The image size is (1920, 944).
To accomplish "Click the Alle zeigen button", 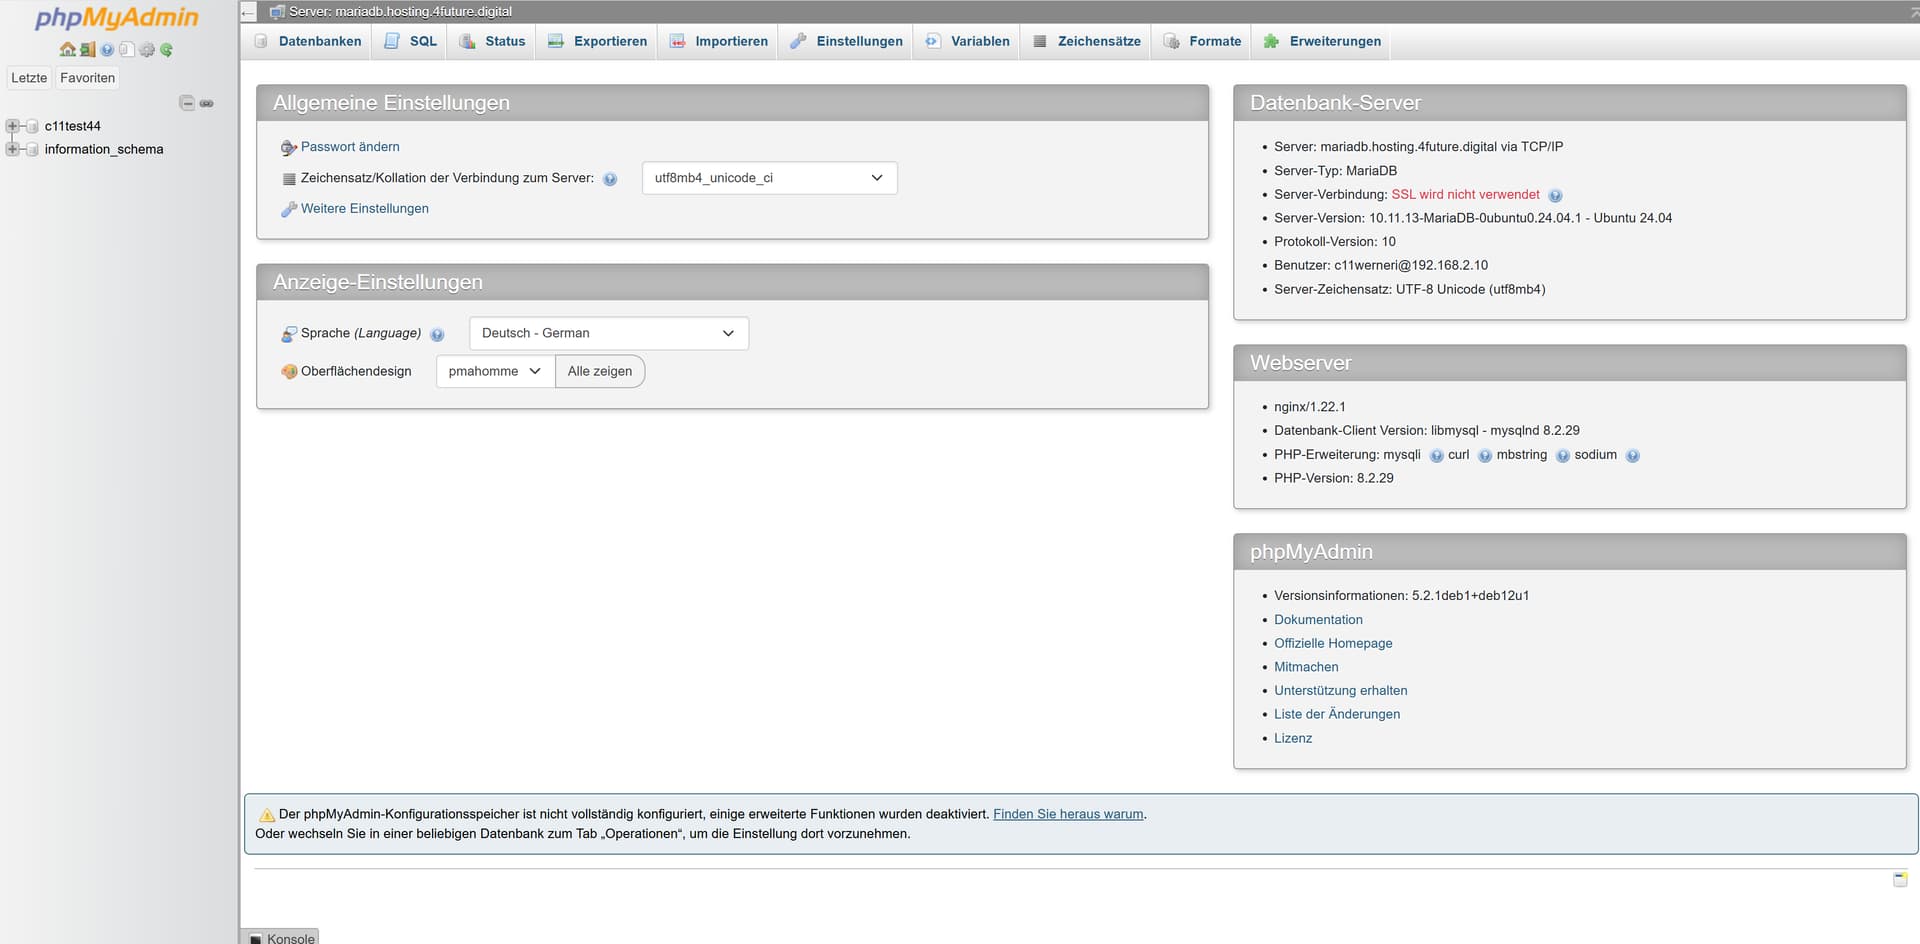I will (x=599, y=371).
